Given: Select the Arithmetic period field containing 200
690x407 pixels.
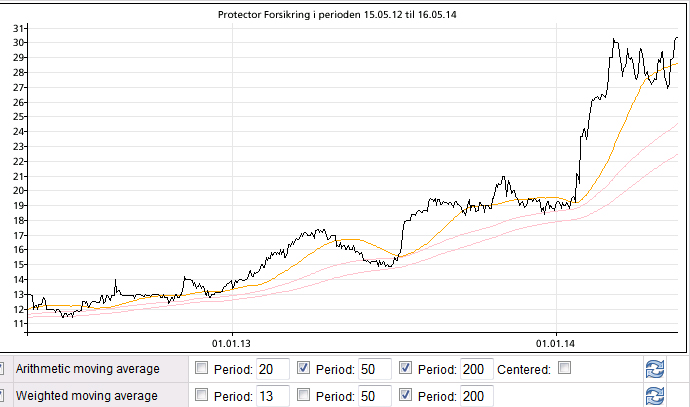Looking at the screenshot, I should (476, 370).
